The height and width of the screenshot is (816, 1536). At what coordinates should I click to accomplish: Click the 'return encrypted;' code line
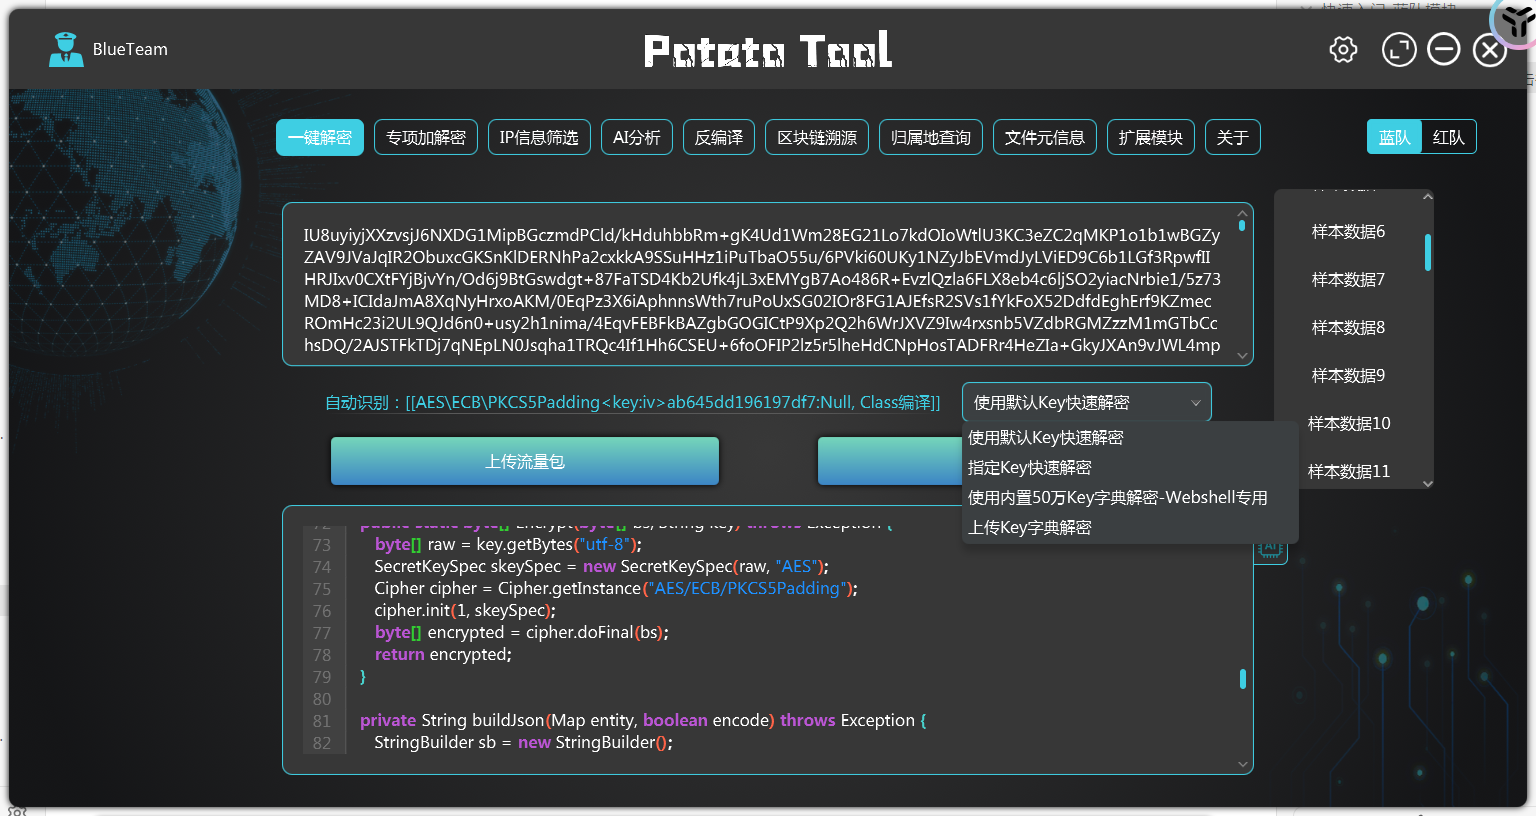coord(443,654)
